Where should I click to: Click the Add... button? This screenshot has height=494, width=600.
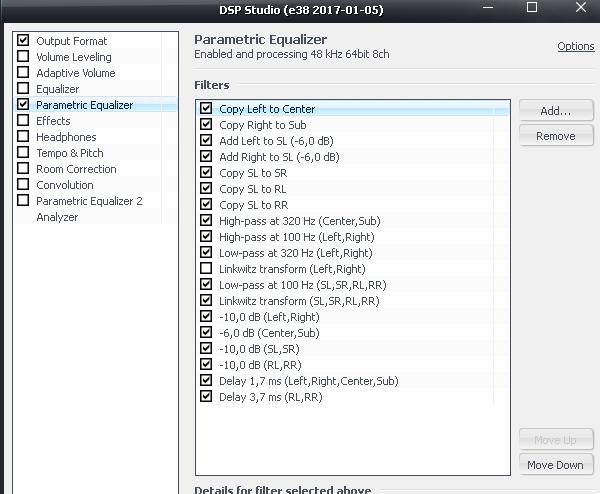point(555,111)
